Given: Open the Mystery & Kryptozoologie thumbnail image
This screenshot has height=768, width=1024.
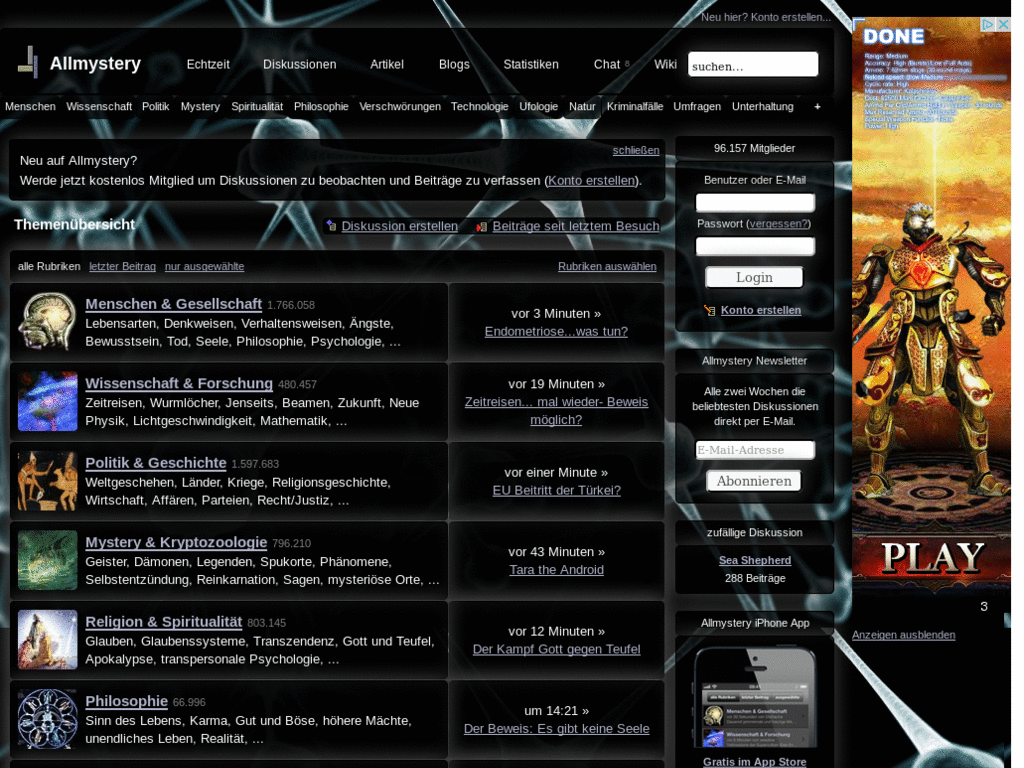Looking at the screenshot, I should (x=47, y=560).
